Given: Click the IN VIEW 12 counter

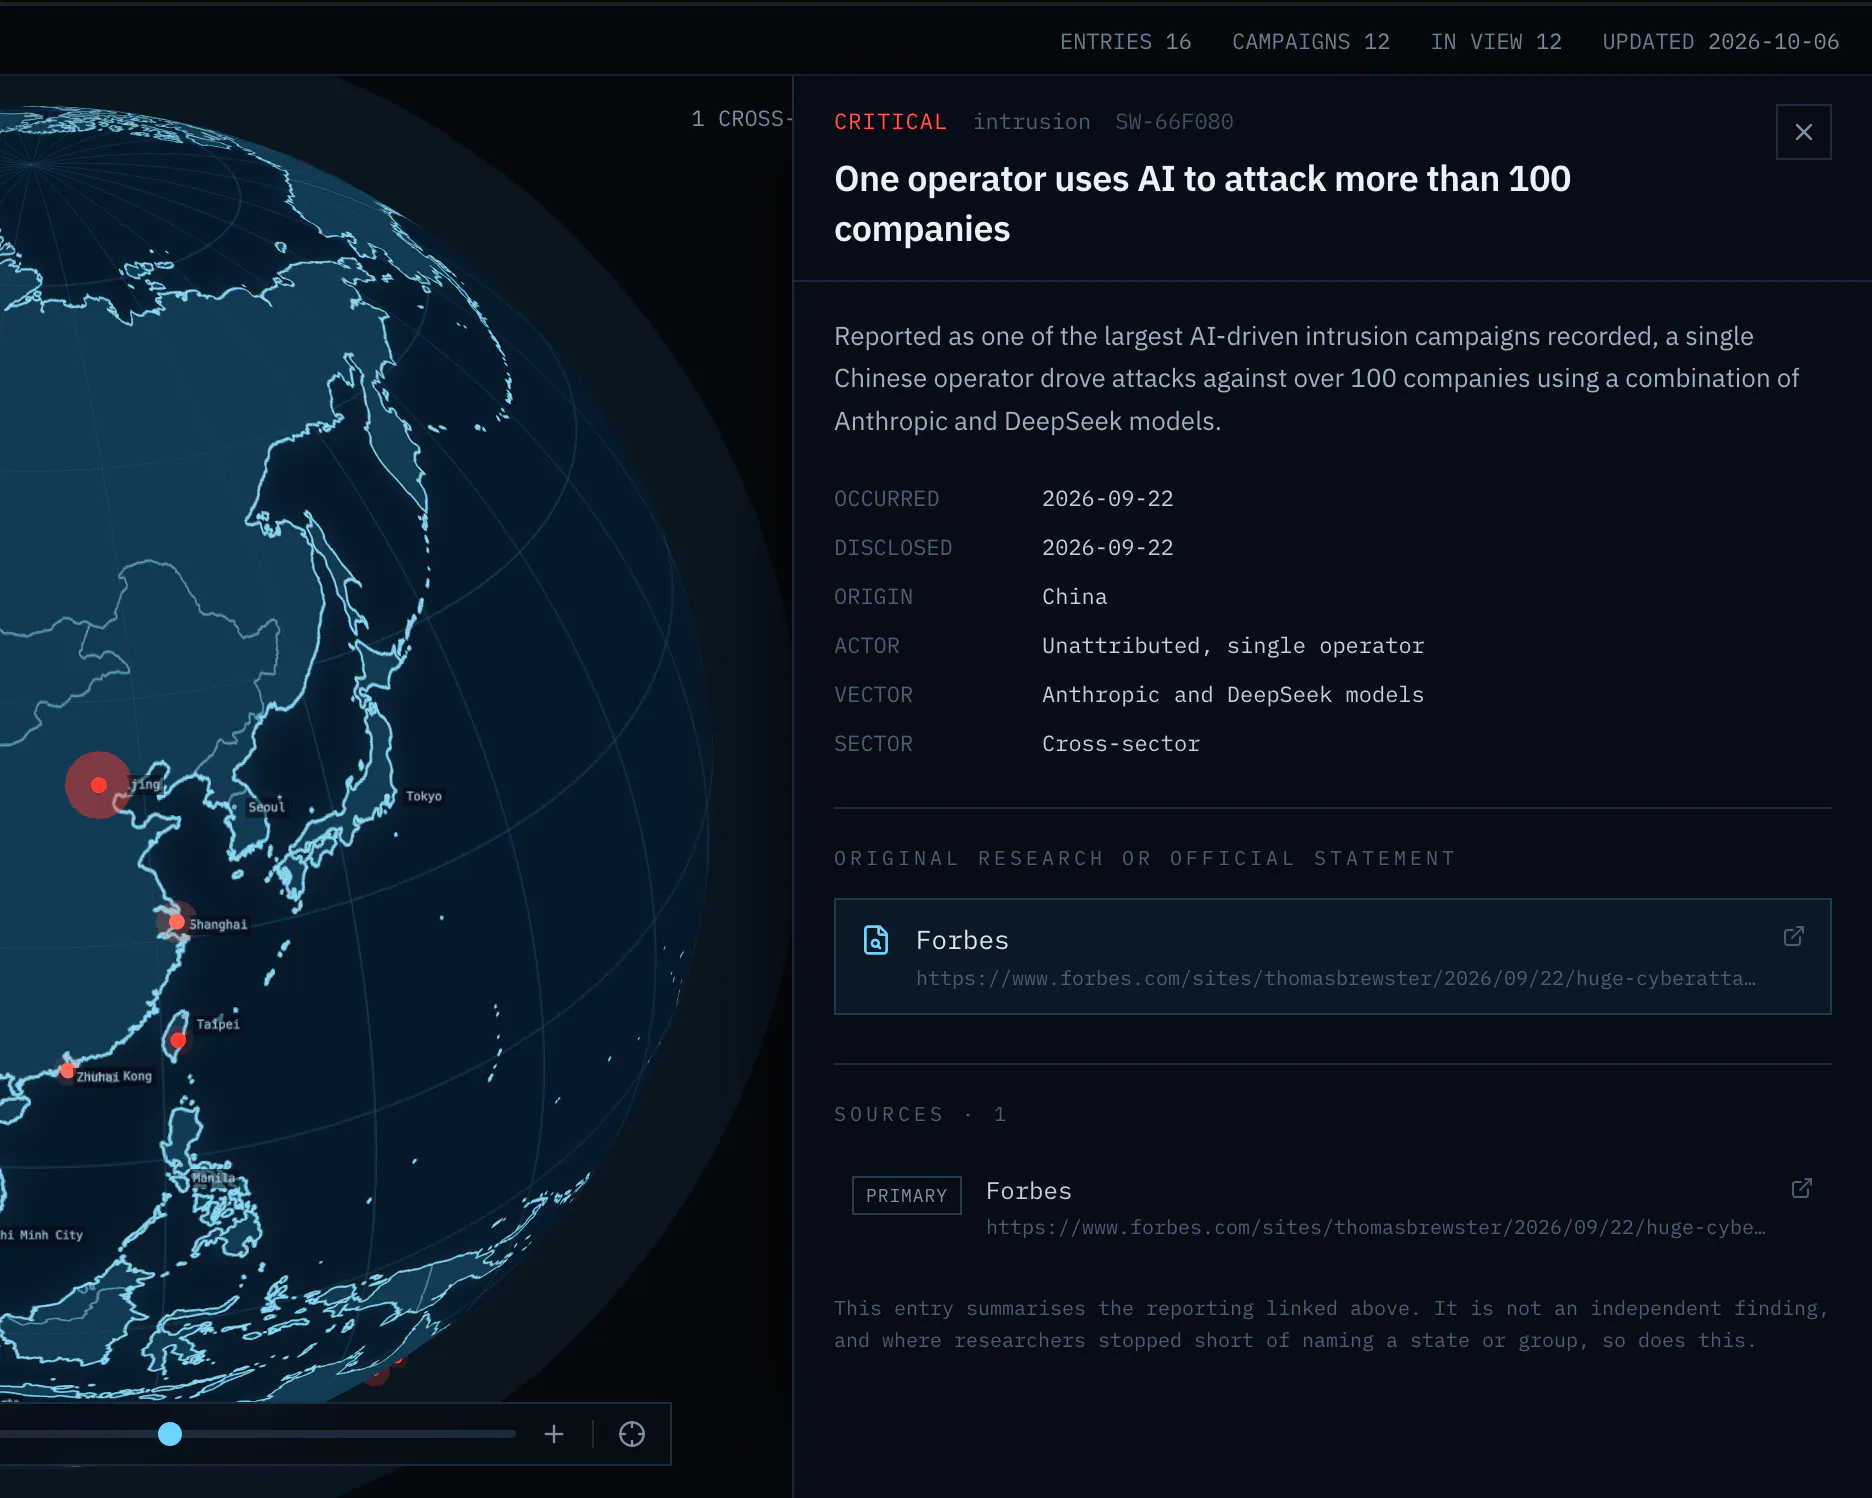Looking at the screenshot, I should (1496, 42).
